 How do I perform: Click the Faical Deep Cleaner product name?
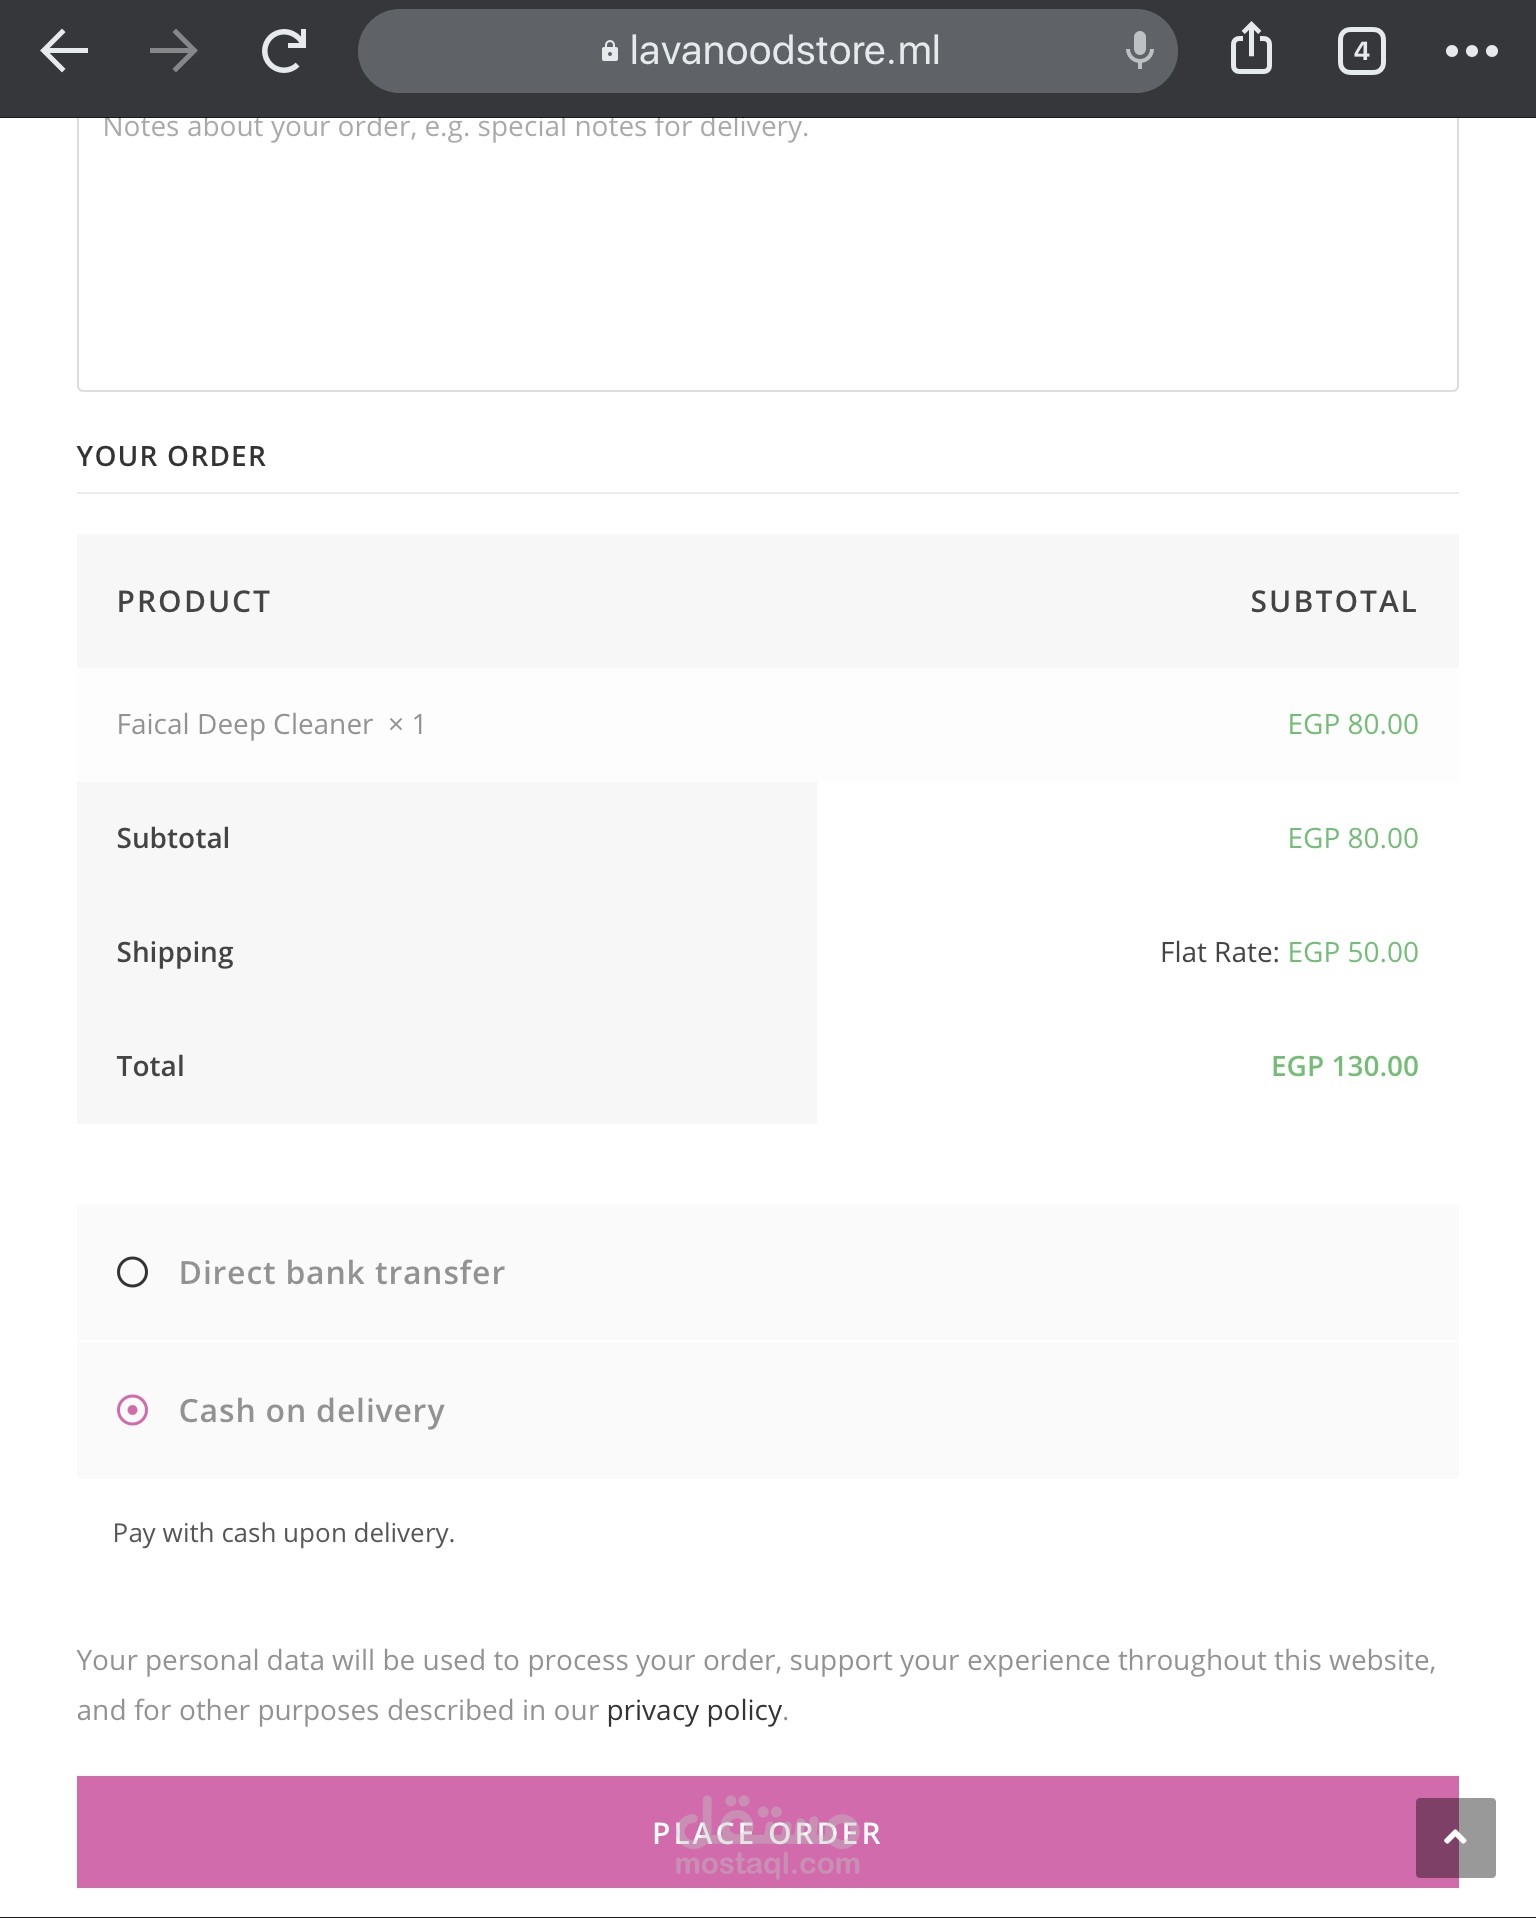245,724
